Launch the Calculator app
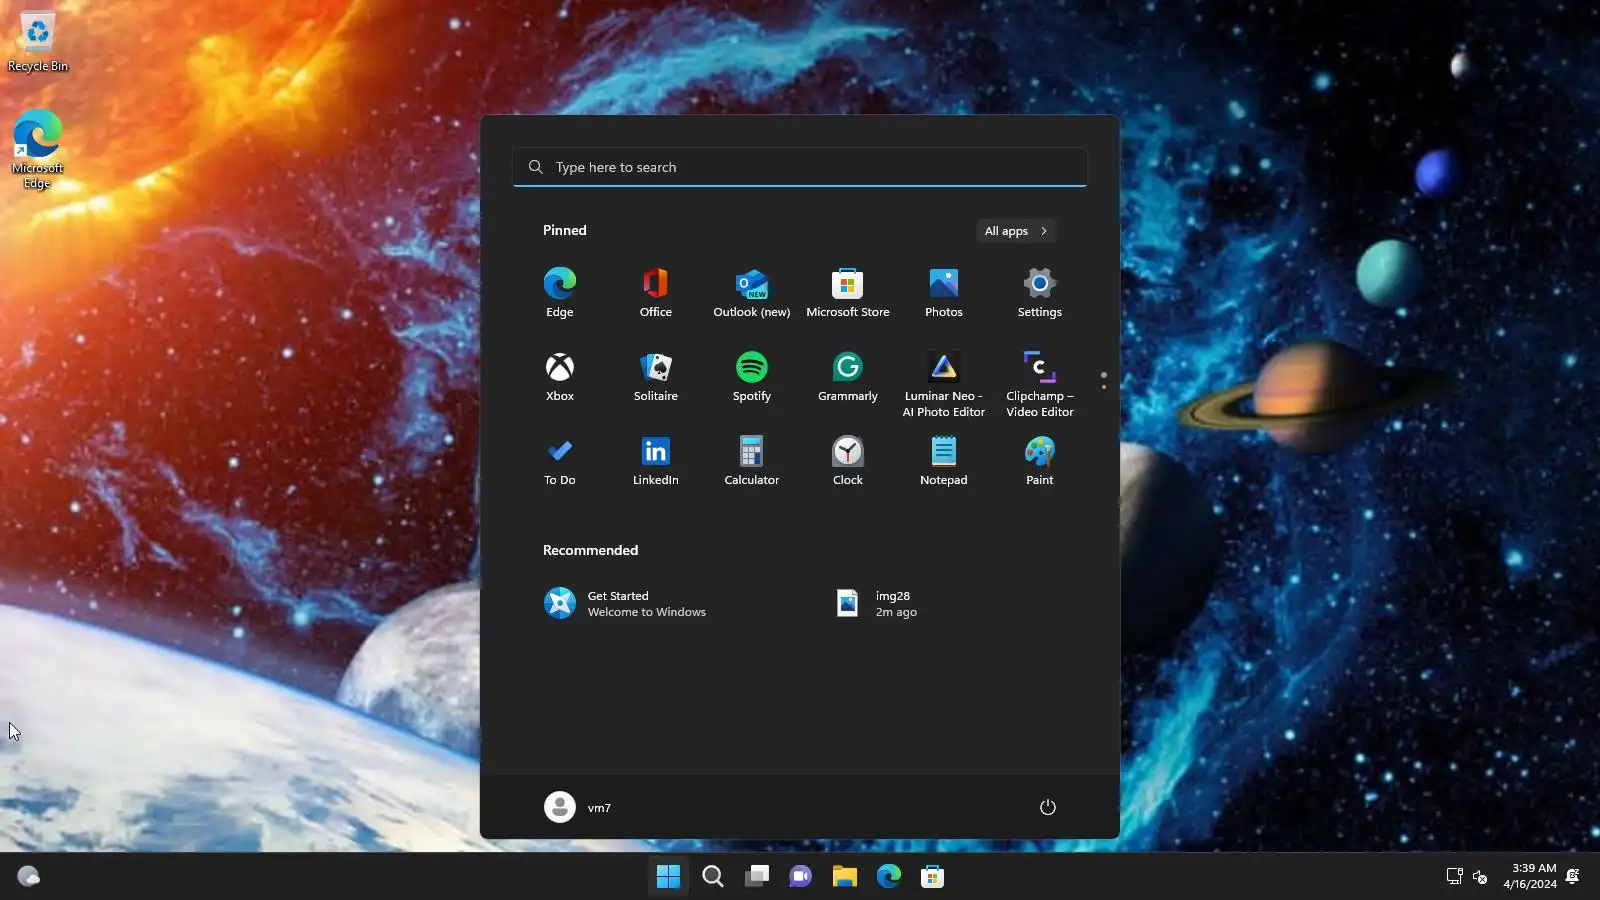 point(752,461)
